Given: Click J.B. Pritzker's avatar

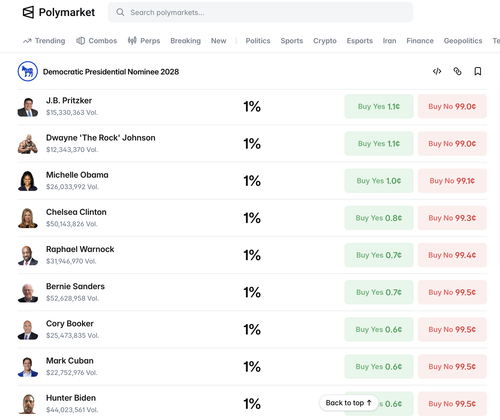Looking at the screenshot, I should (x=28, y=107).
